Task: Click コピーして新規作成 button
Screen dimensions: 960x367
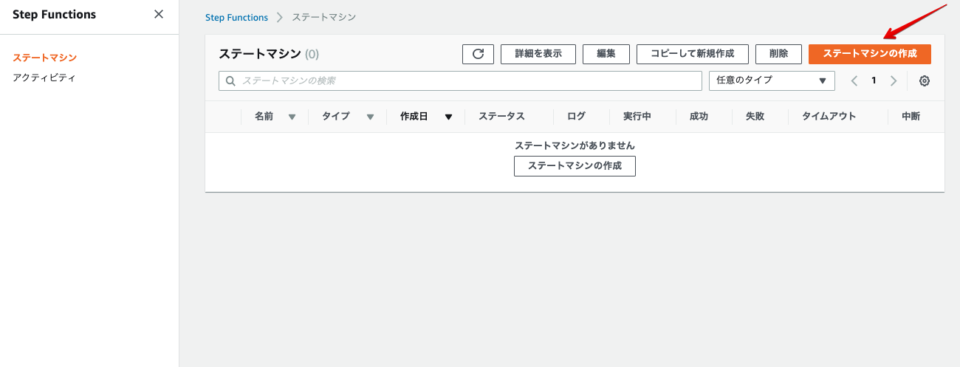Action: click(x=692, y=54)
